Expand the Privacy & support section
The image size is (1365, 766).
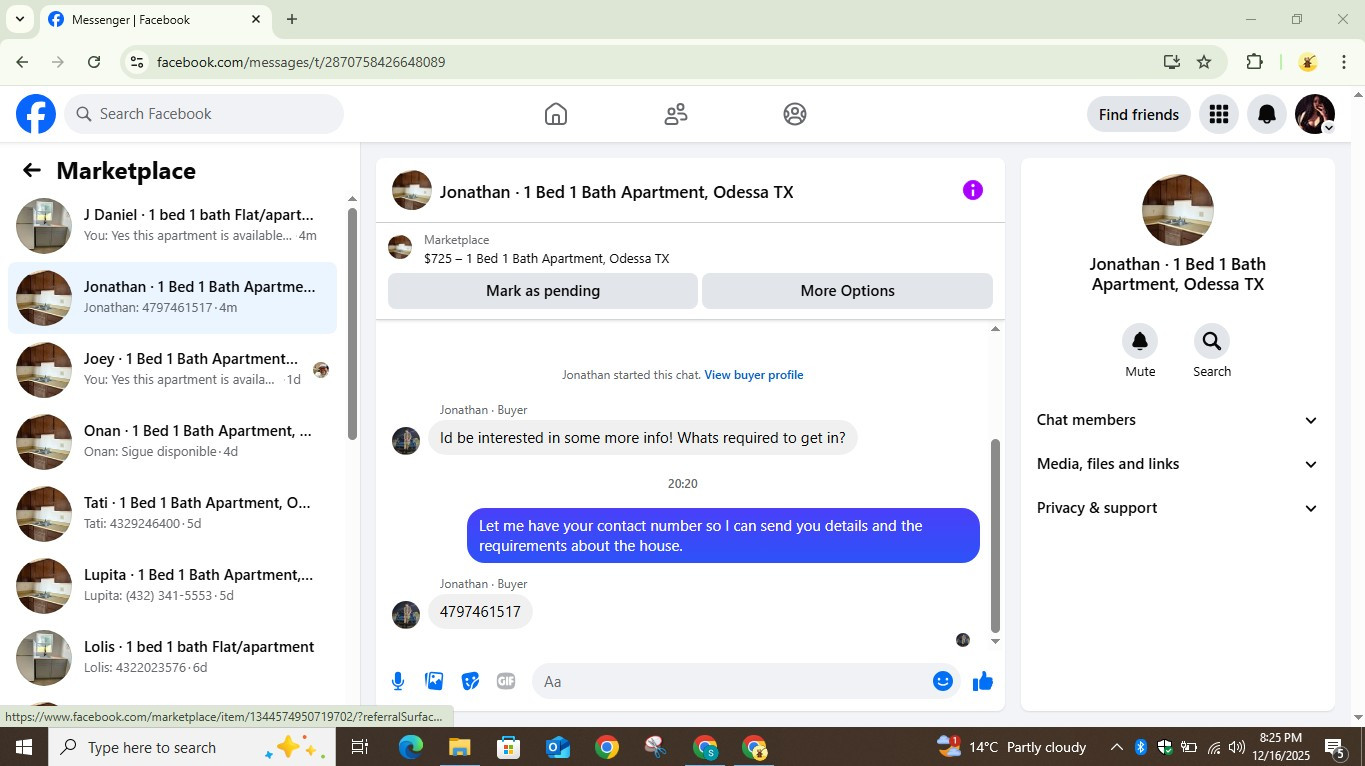pyautogui.click(x=1178, y=508)
